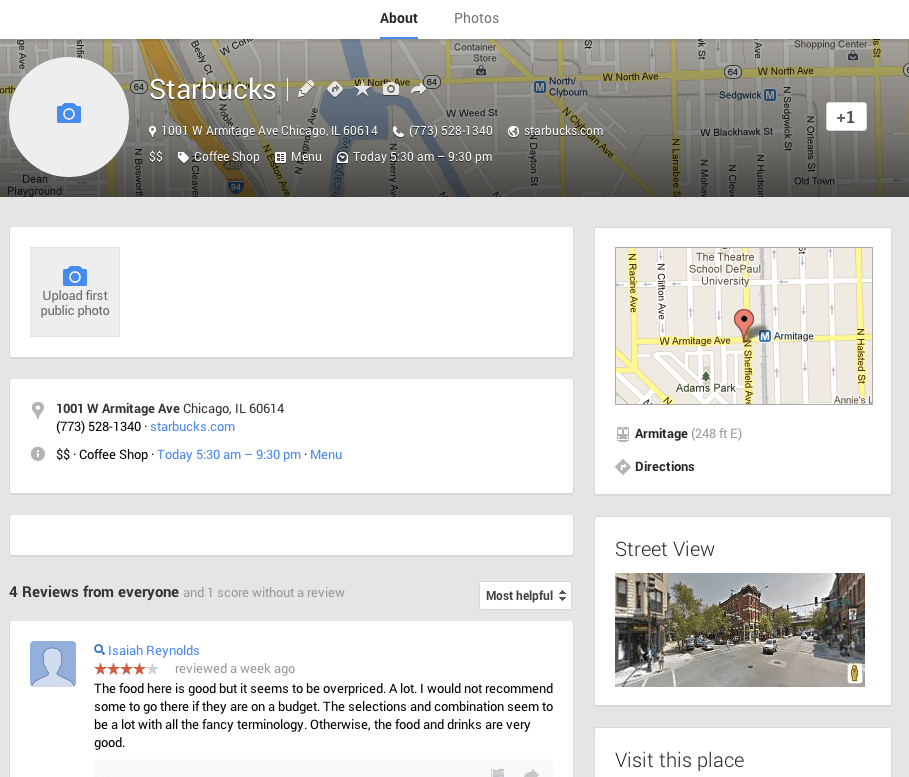909x777 pixels.
Task: Open the Menu link in header banner
Action: 306,157
